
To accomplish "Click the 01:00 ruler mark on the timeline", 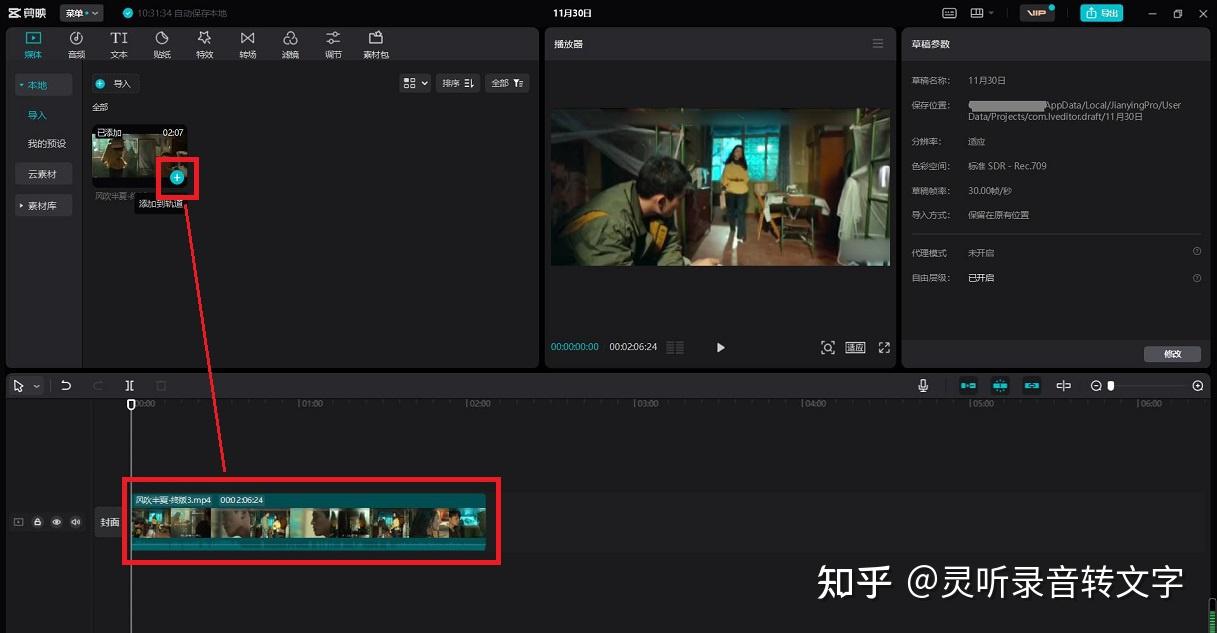I will [311, 404].
